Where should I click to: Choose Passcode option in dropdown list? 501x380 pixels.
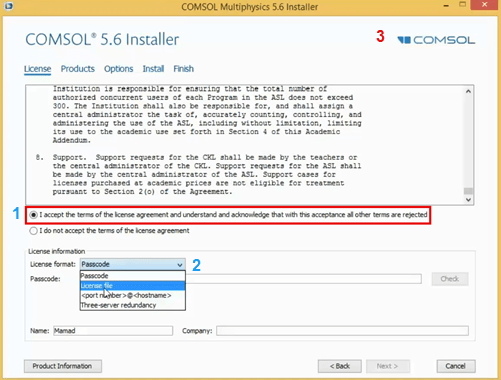point(132,276)
